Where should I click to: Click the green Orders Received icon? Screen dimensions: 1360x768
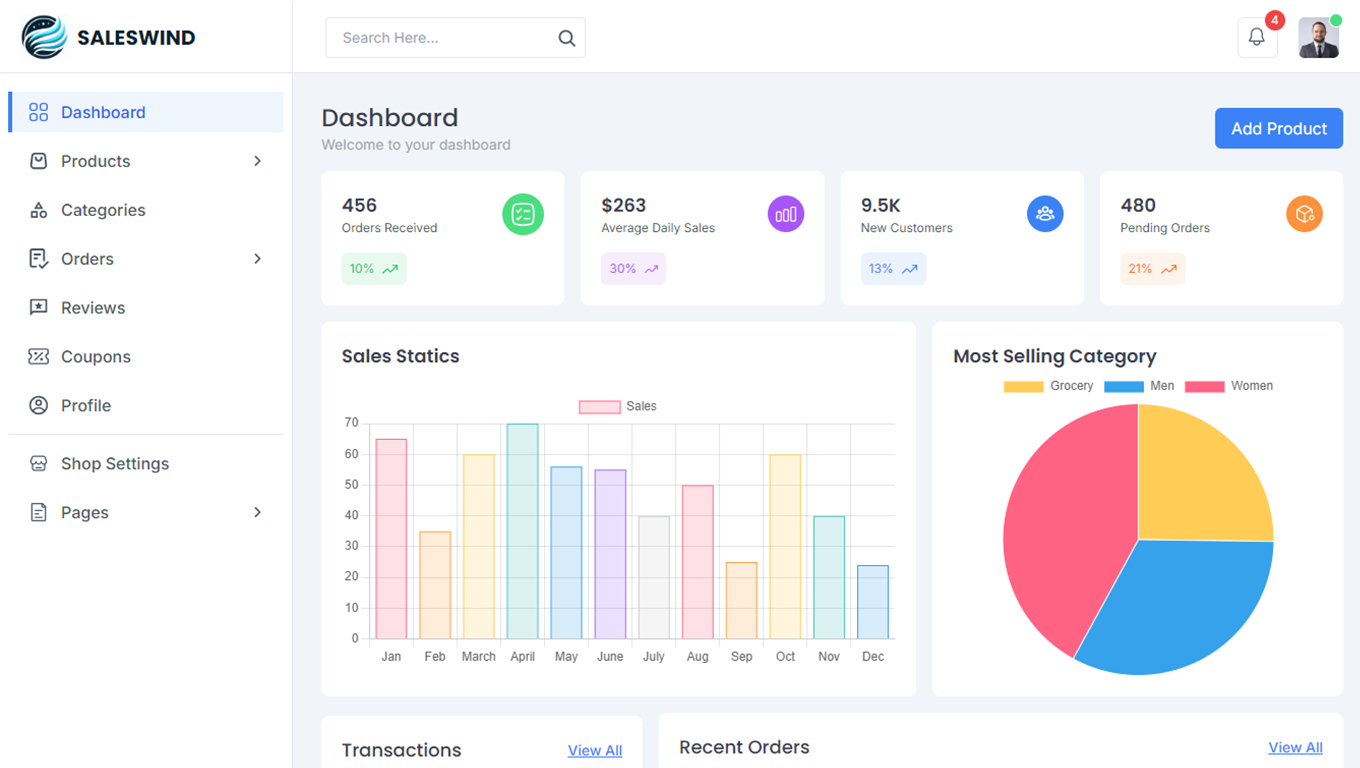coord(522,214)
